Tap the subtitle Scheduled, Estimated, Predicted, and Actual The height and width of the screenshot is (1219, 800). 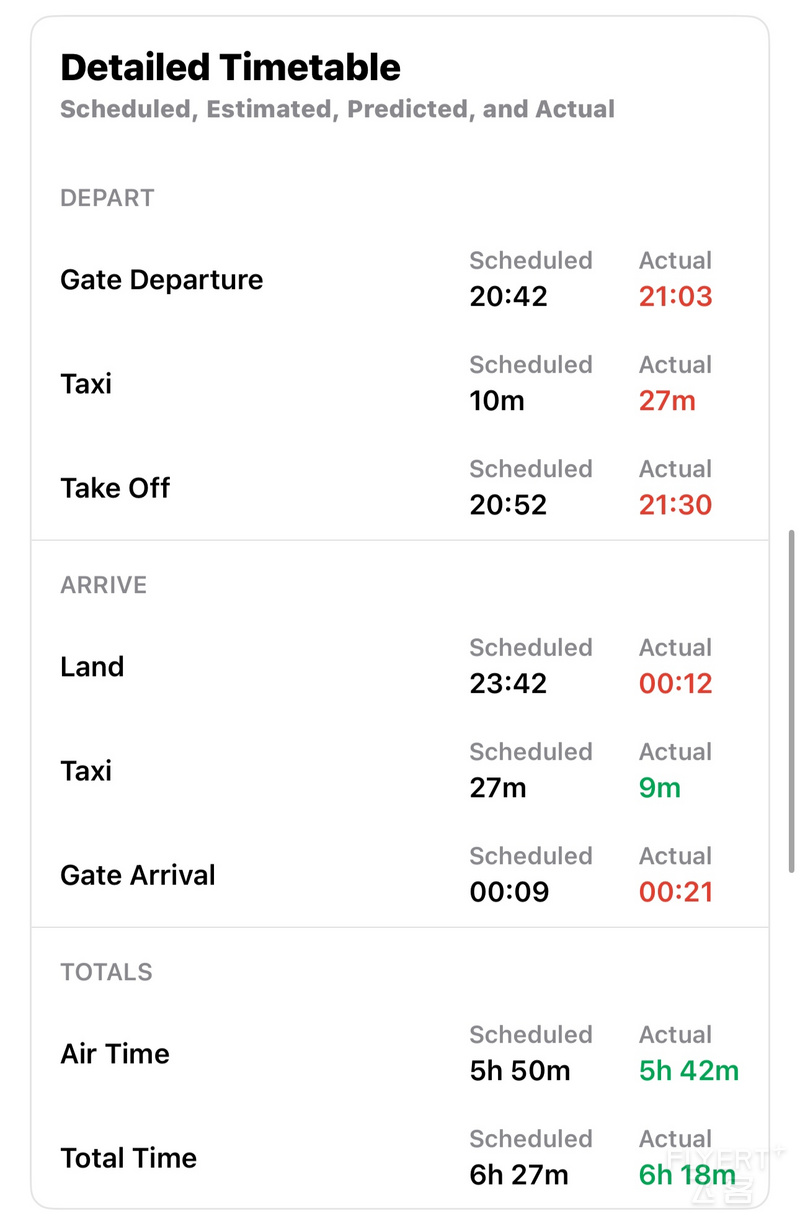point(337,109)
